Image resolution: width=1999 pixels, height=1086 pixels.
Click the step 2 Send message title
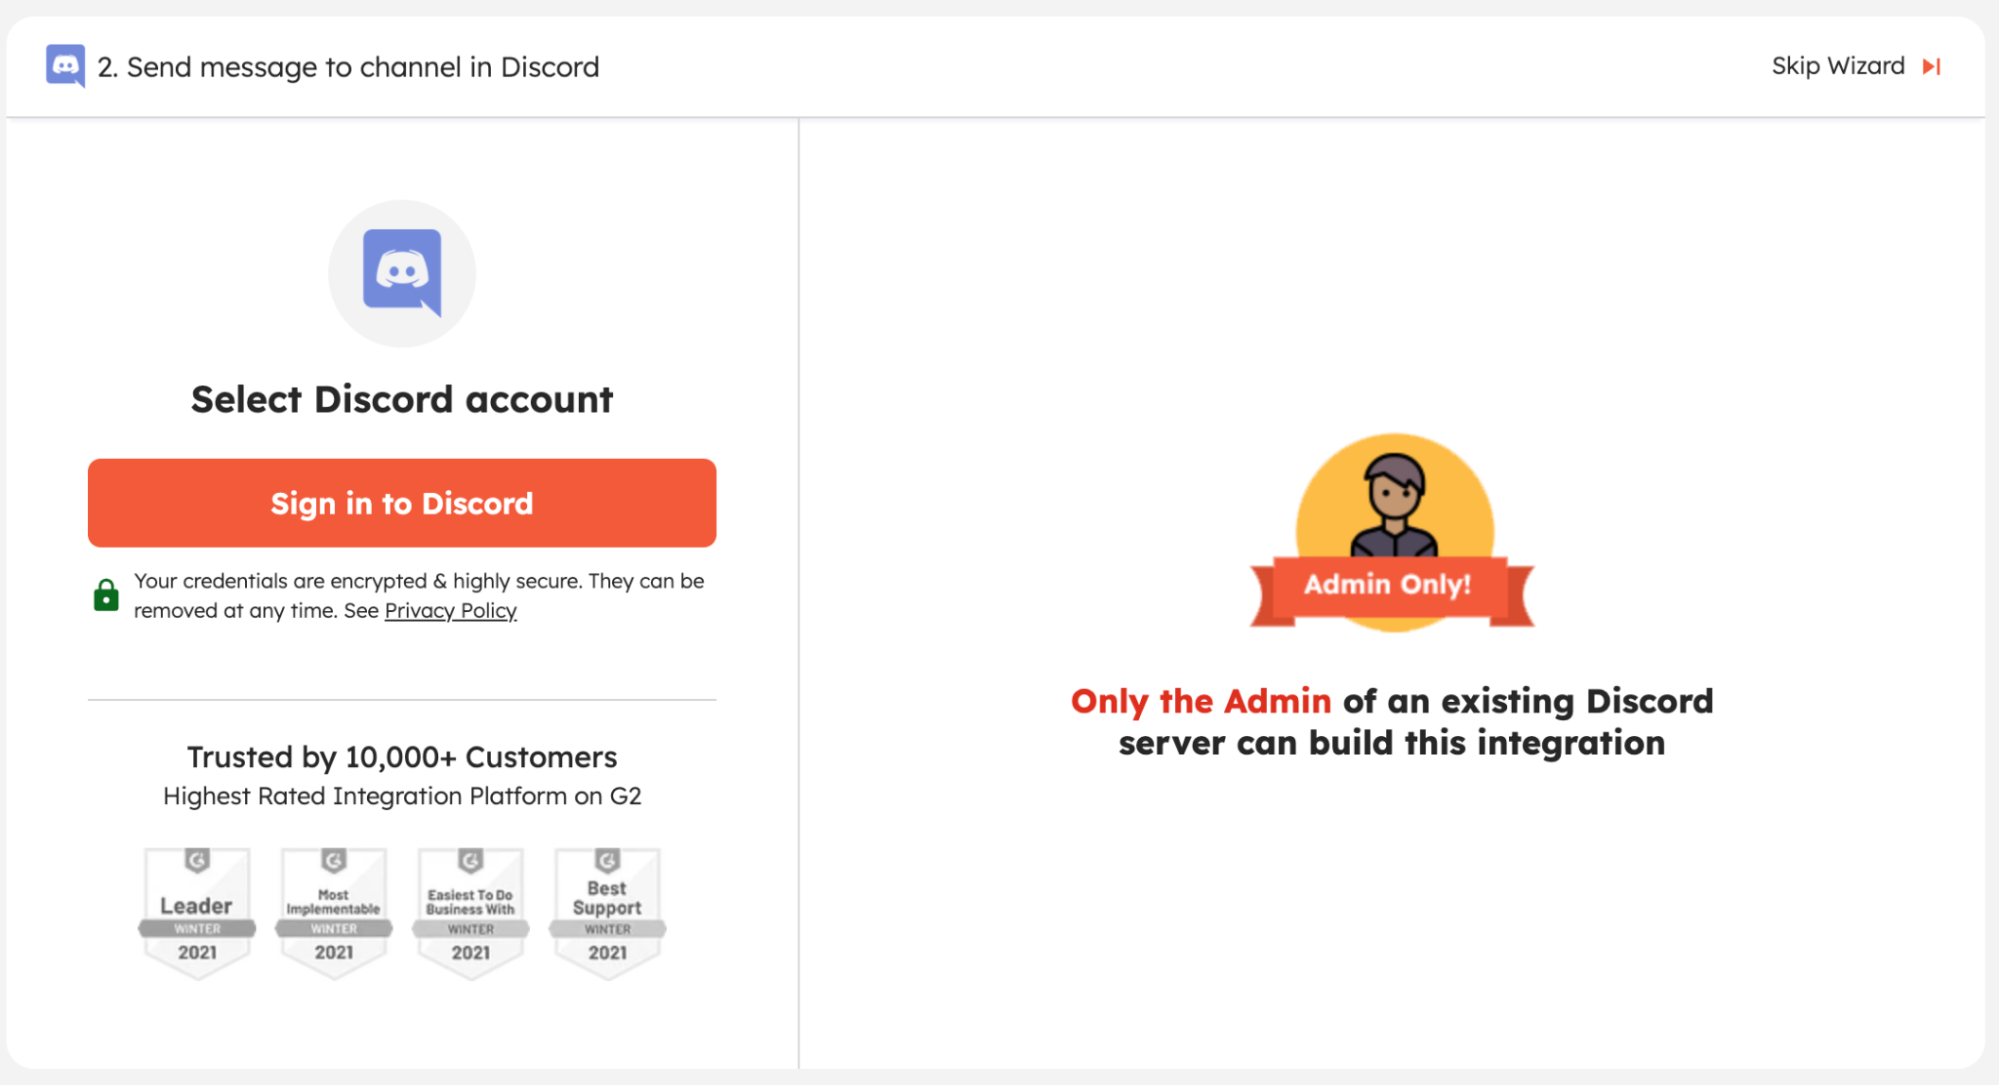[348, 67]
